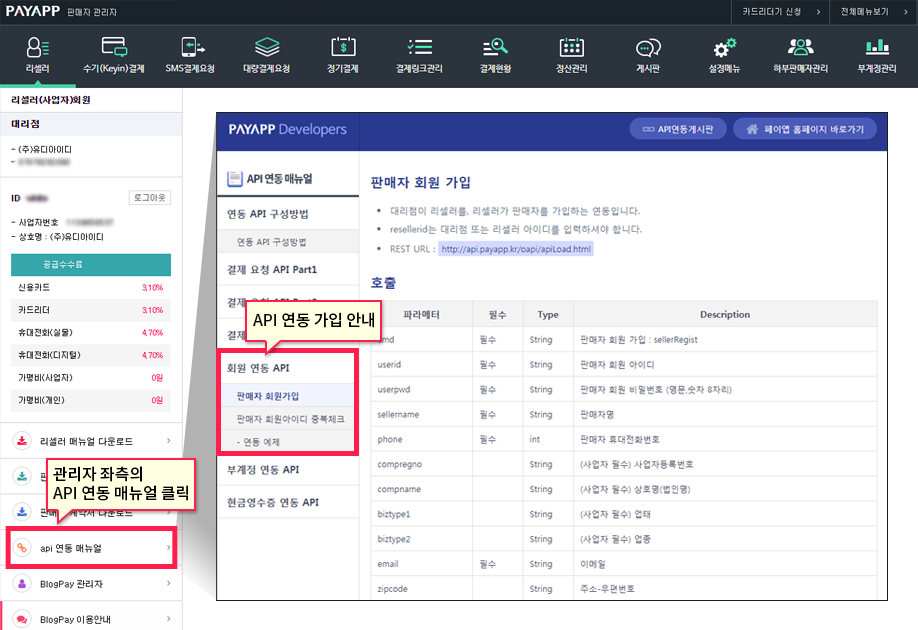Image resolution: width=918 pixels, height=630 pixels.
Task: Click the userid parameter cell
Action: tap(422, 364)
